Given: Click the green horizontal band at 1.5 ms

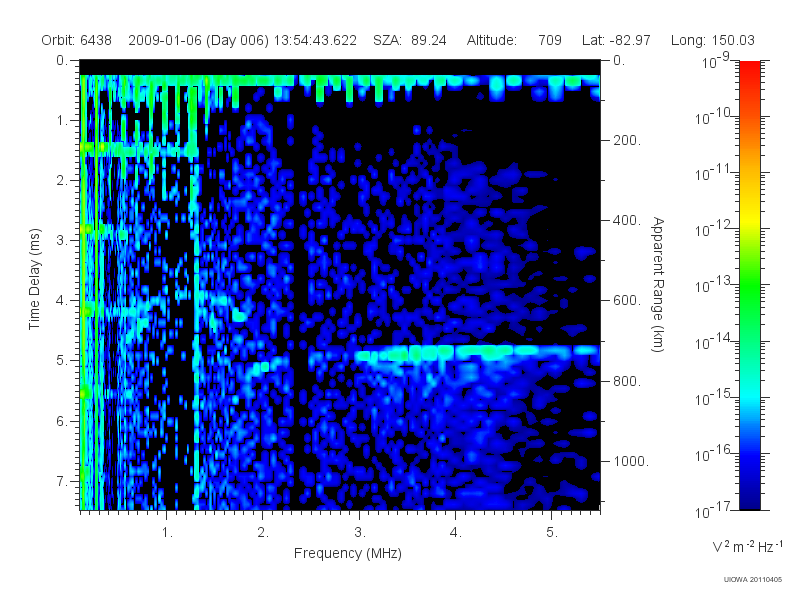Looking at the screenshot, I should [139, 151].
